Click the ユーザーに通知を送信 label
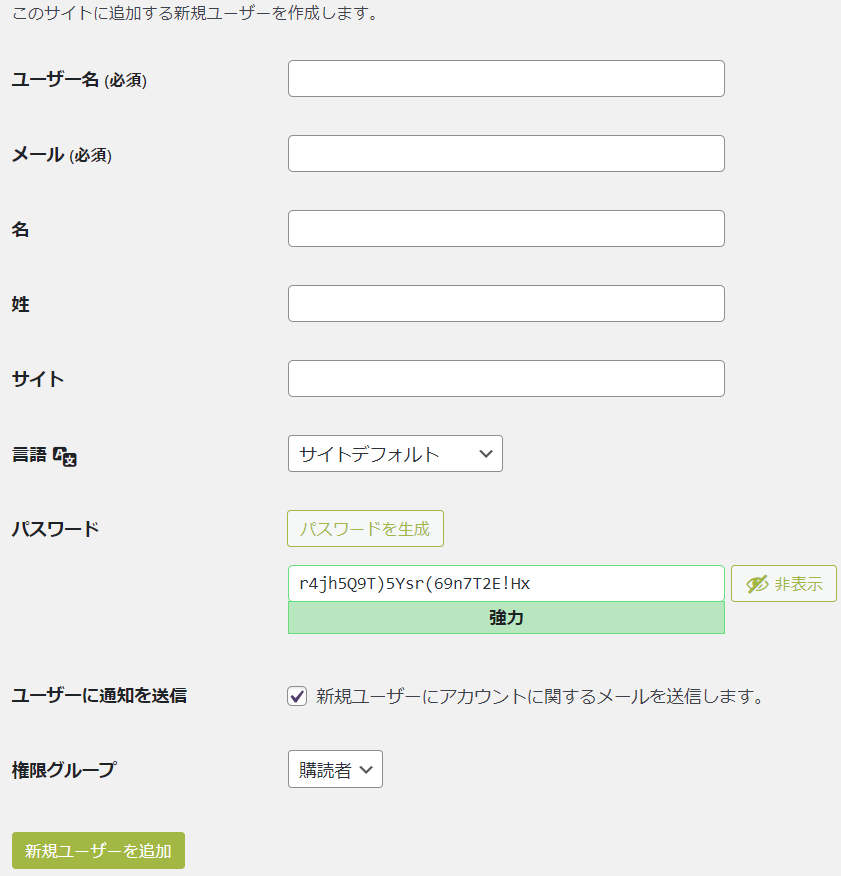Image resolution: width=841 pixels, height=876 pixels. 99,696
